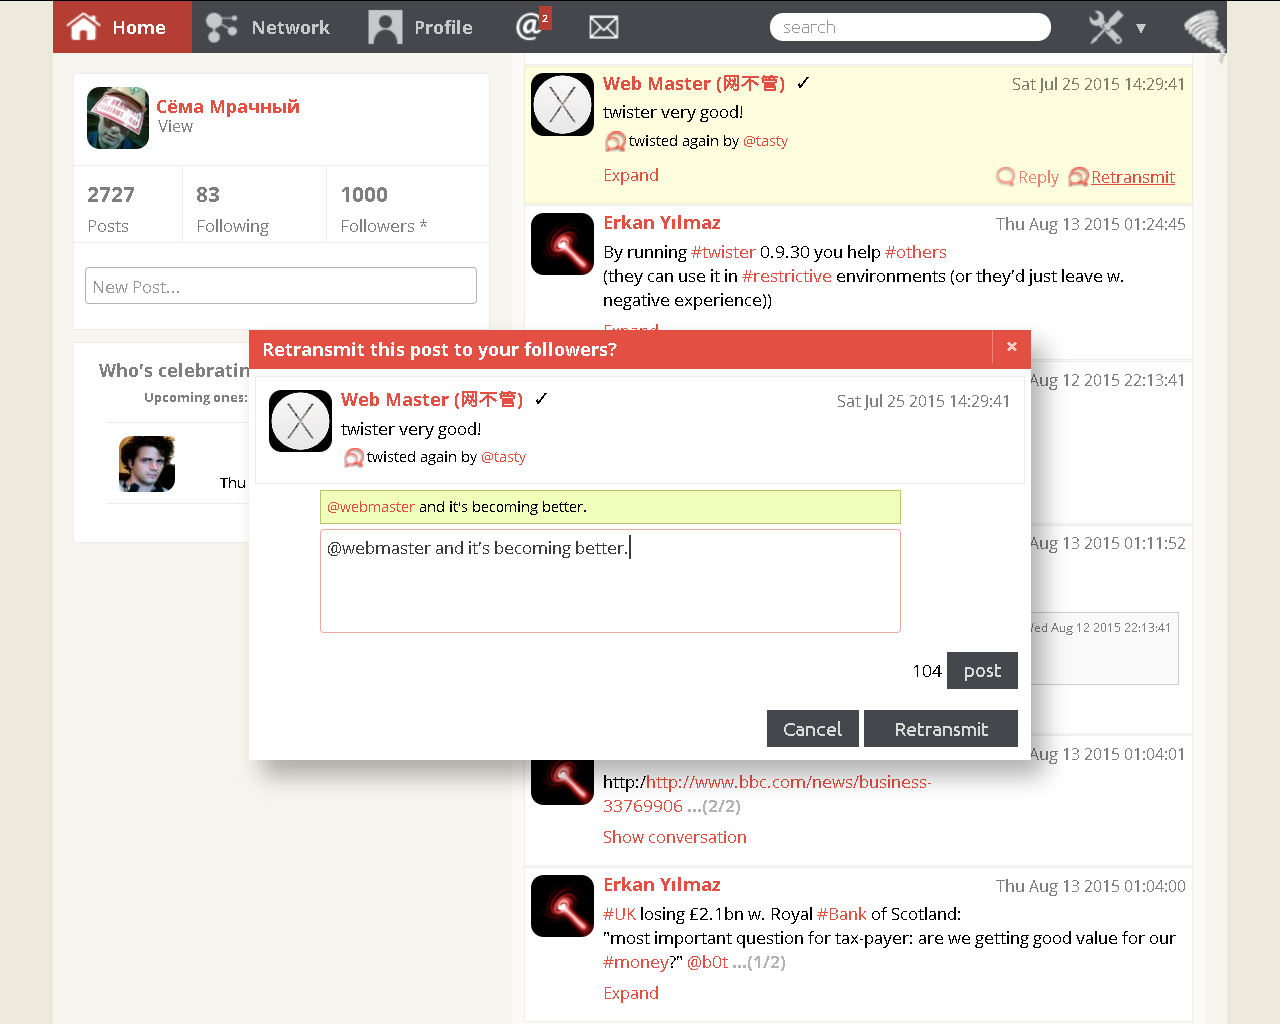Click the @tasty link in dialog

pyautogui.click(x=503, y=457)
